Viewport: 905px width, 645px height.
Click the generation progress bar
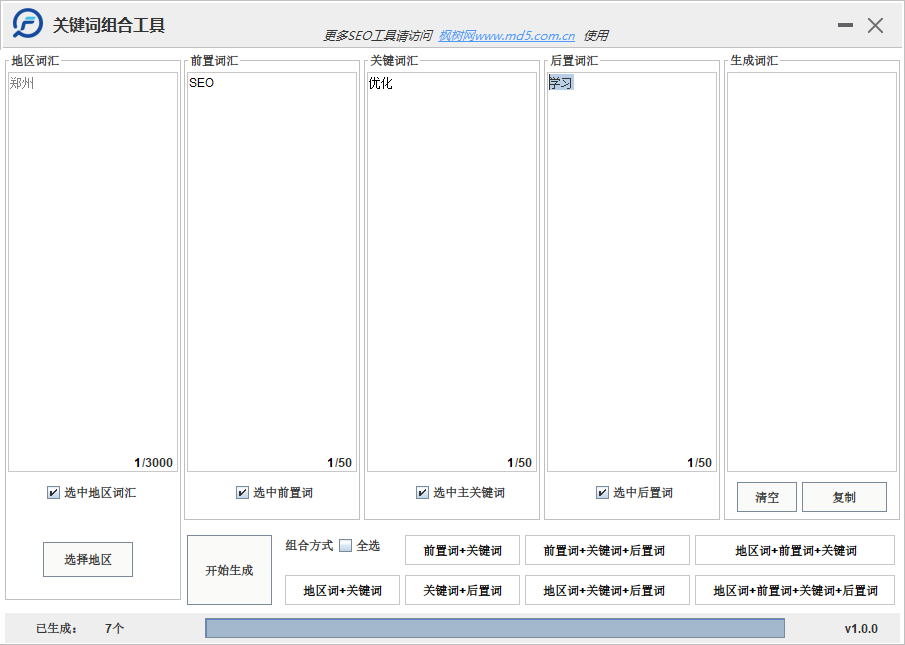coord(495,628)
